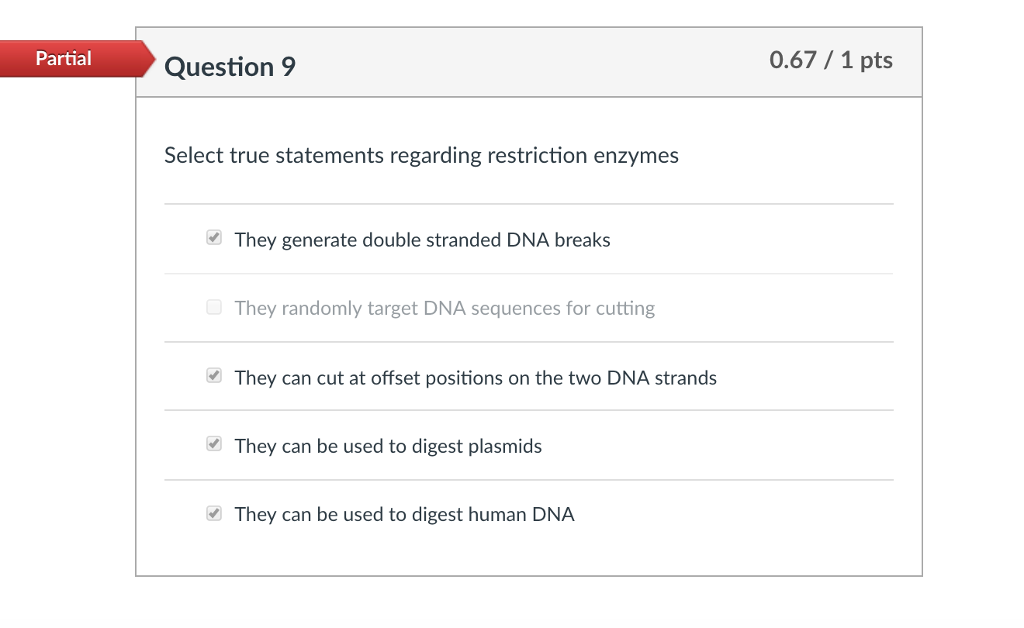Viewport: 1024px width, 628px height.
Task: Click the 0.67 / 1 pts score
Action: click(x=831, y=60)
